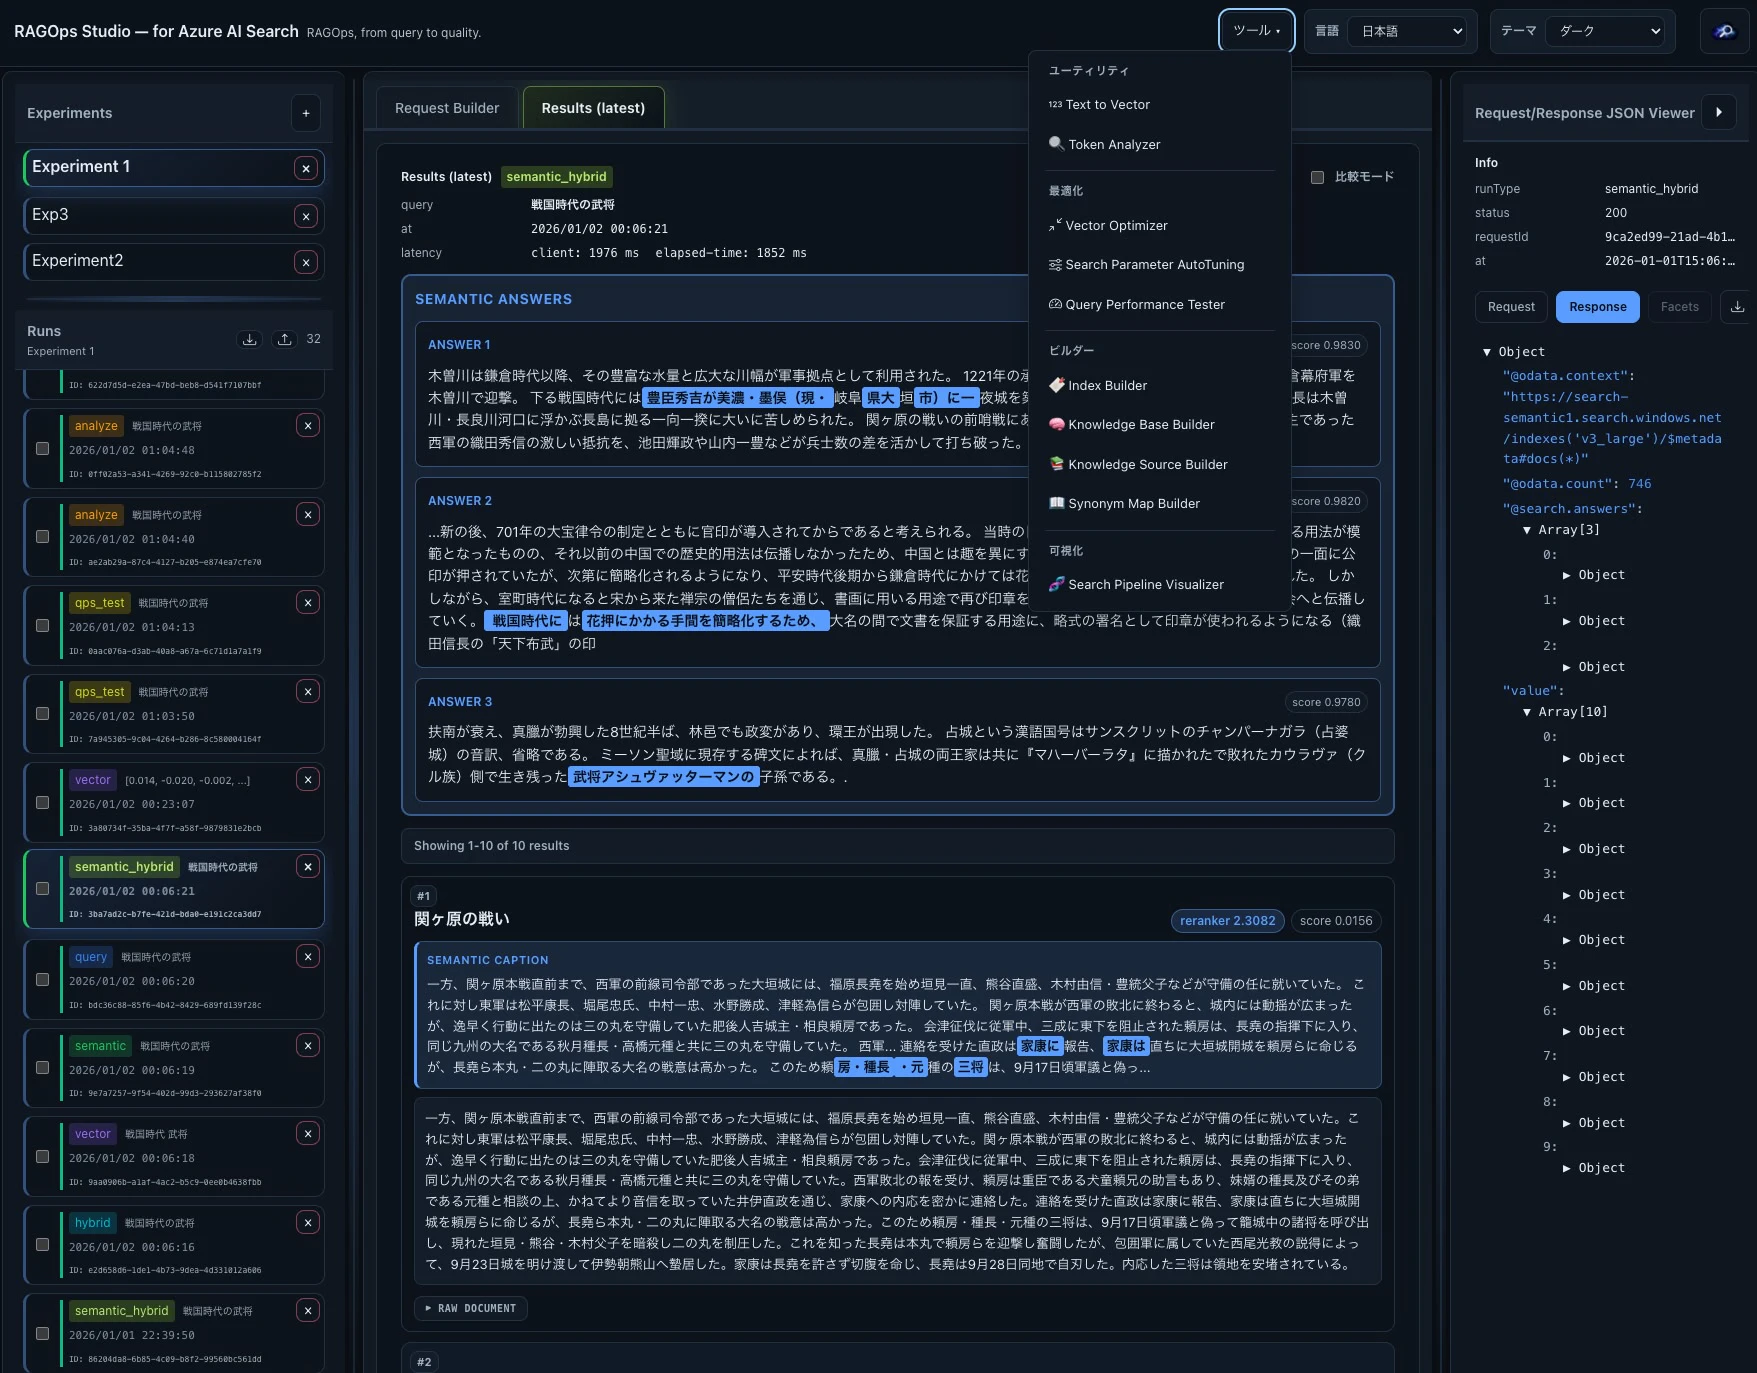Screen dimensions: 1757x1373
Task: Open Synonym Map Builder from the menu
Action: coord(1160,504)
